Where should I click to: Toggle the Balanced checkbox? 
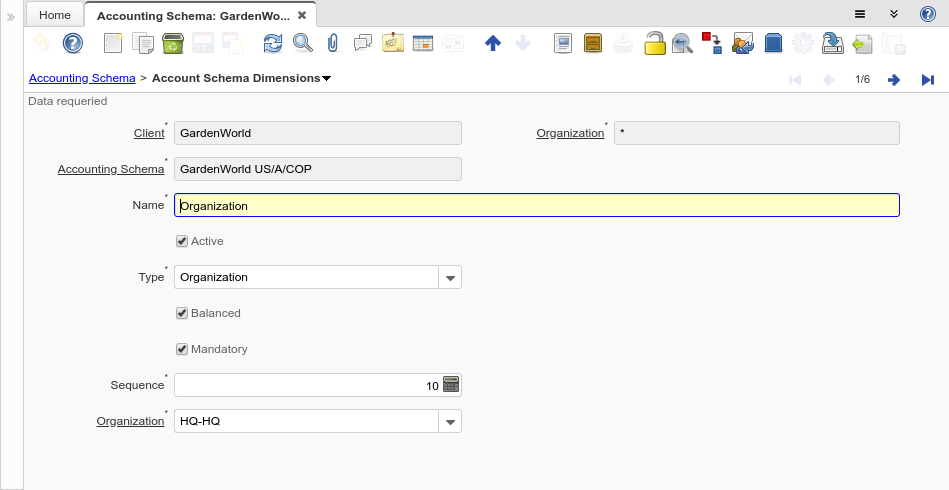tap(182, 313)
